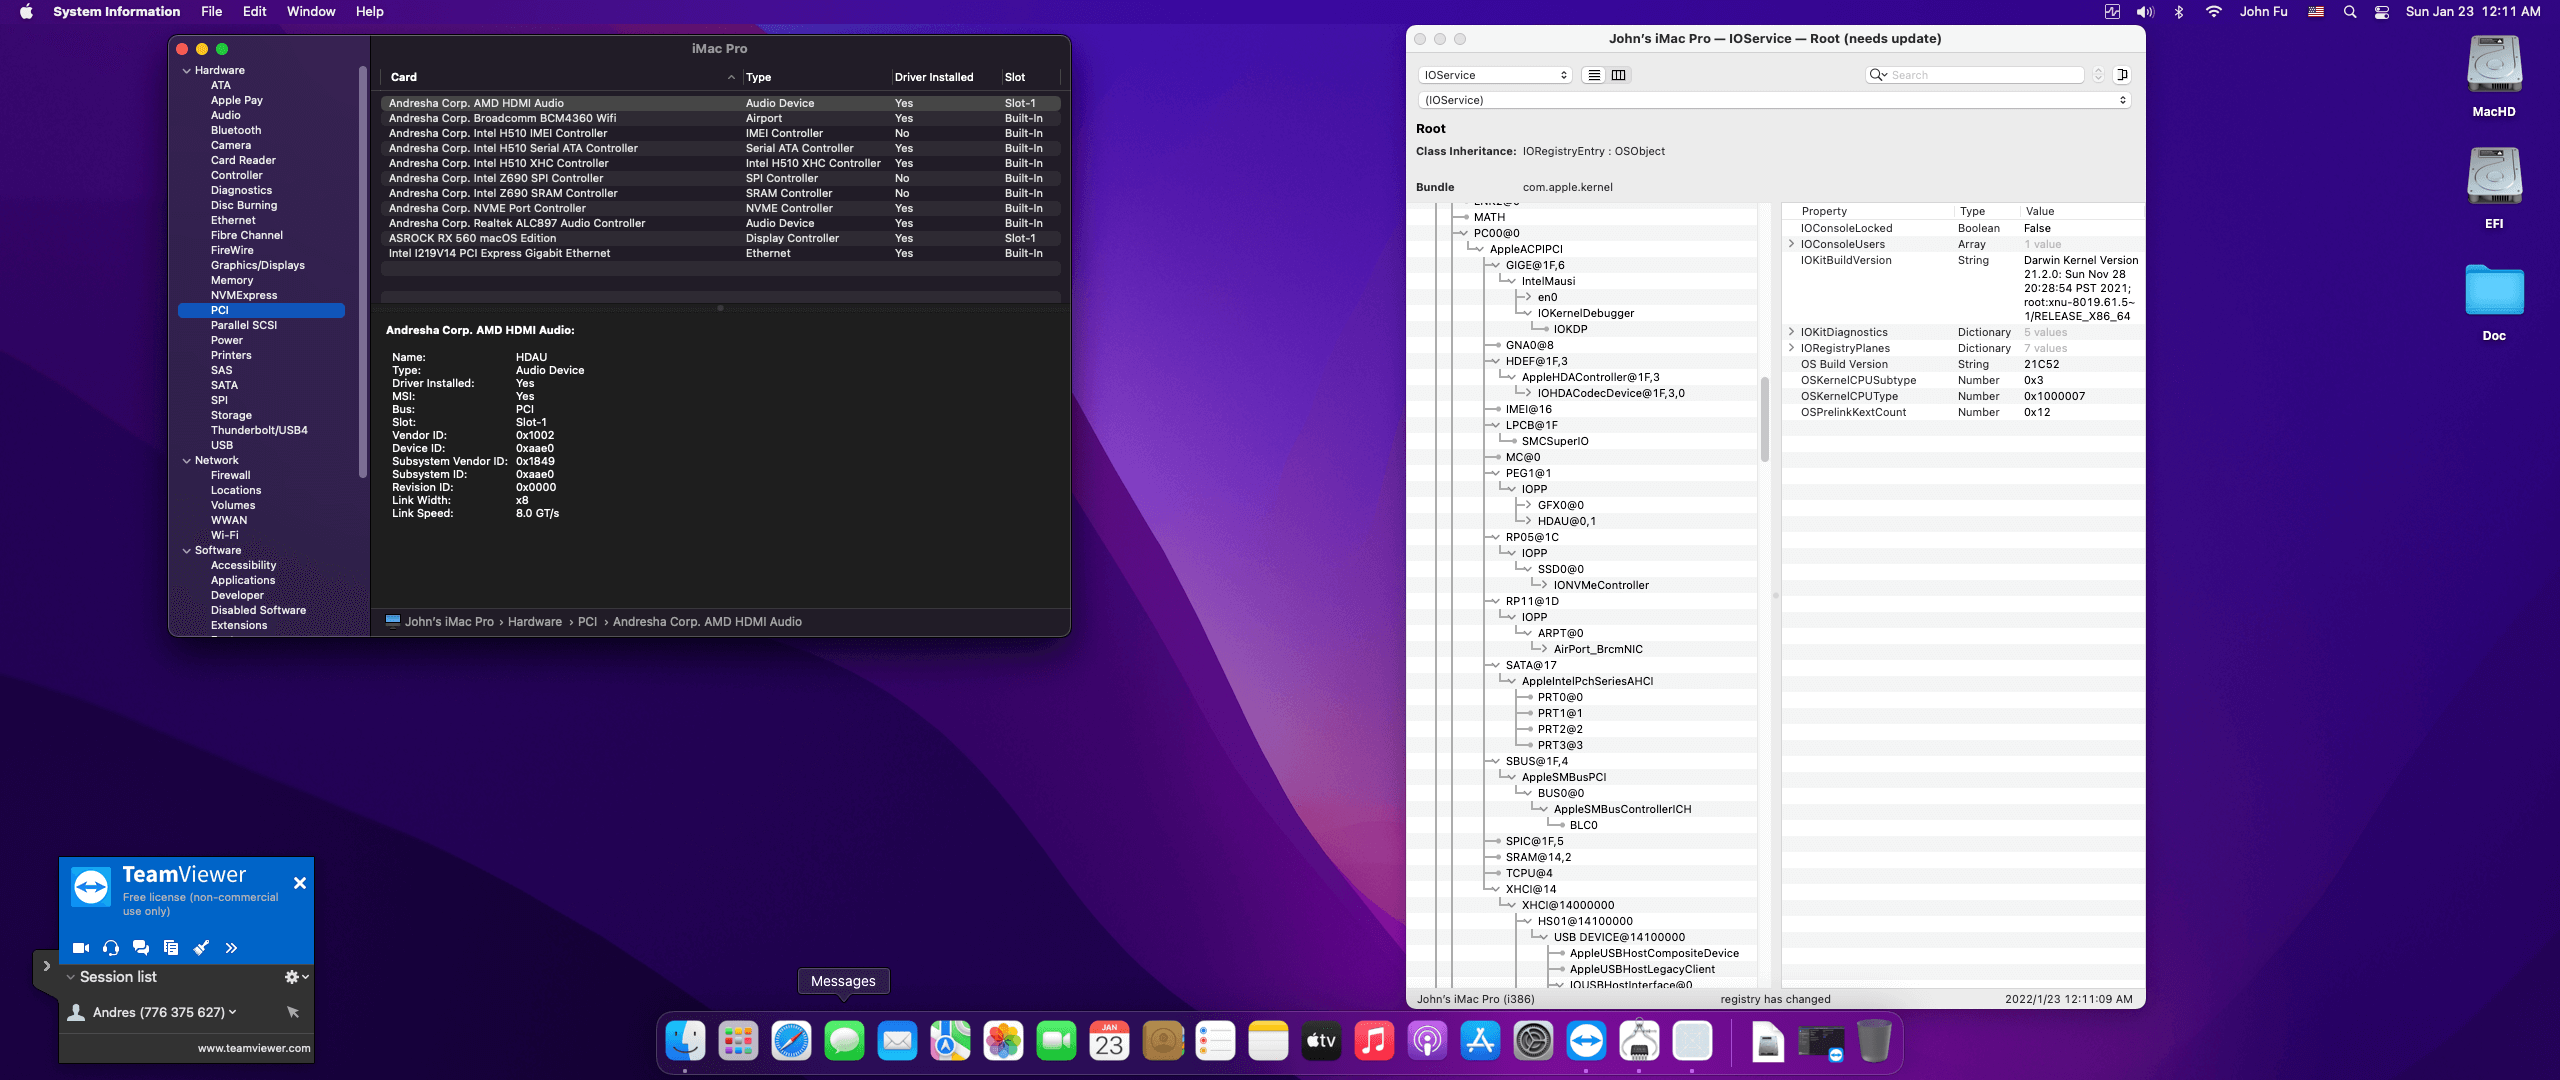Expand the IORegistryPlanes dictionary row

(1791, 348)
